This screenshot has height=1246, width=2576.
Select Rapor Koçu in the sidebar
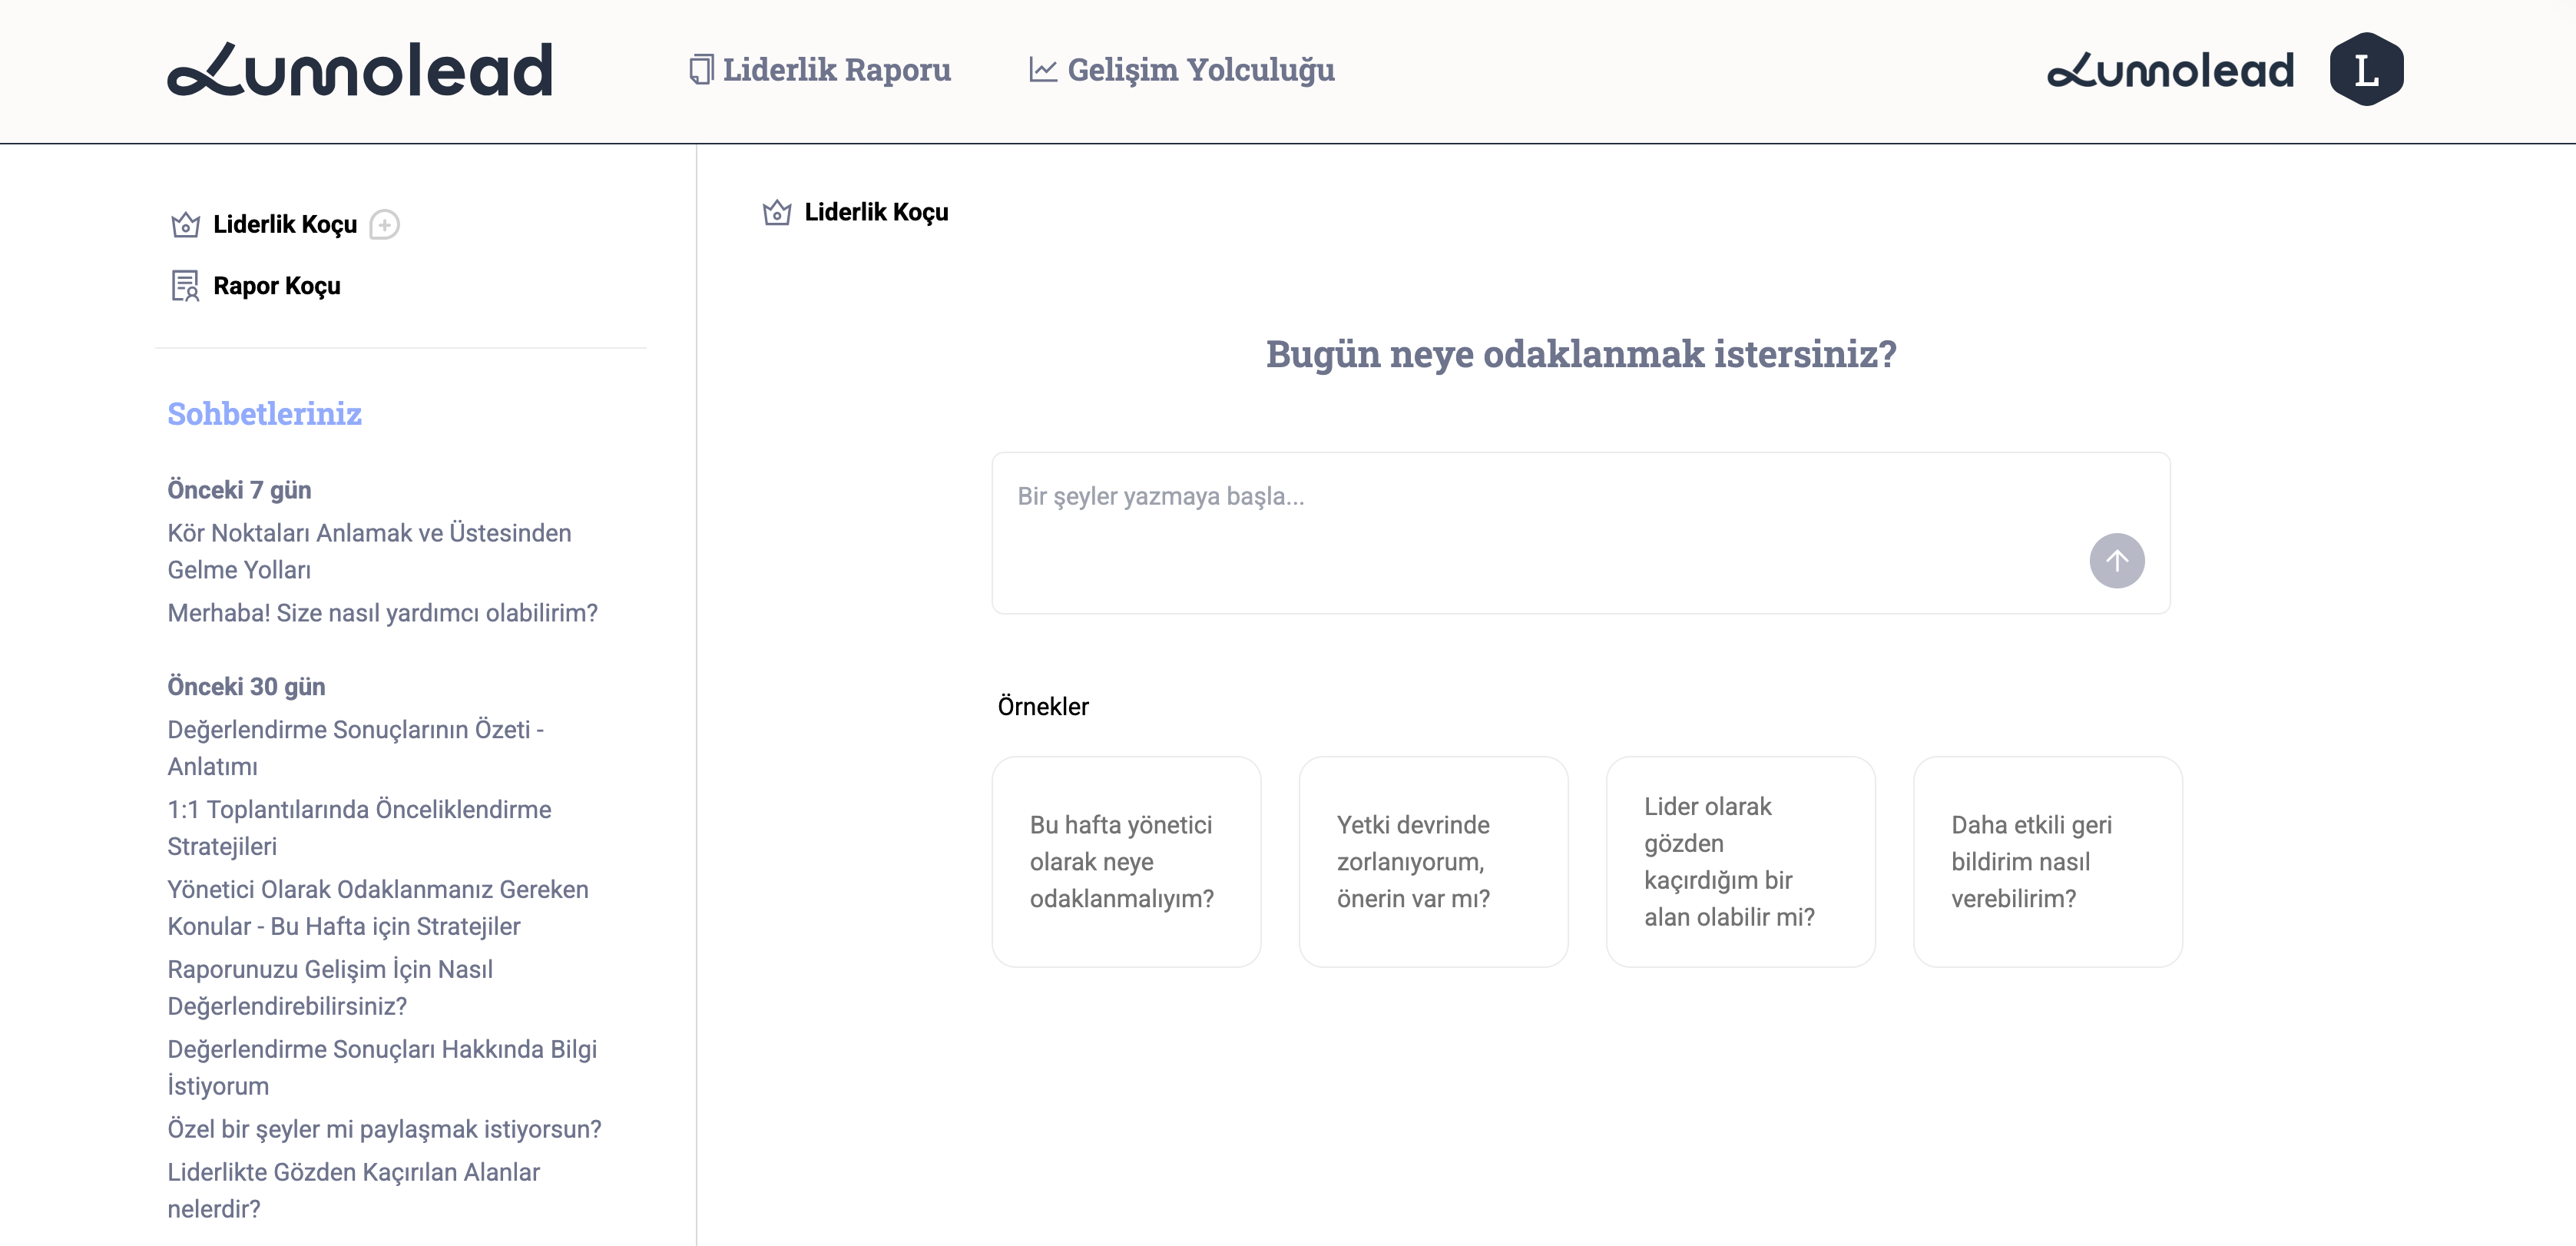tap(276, 286)
